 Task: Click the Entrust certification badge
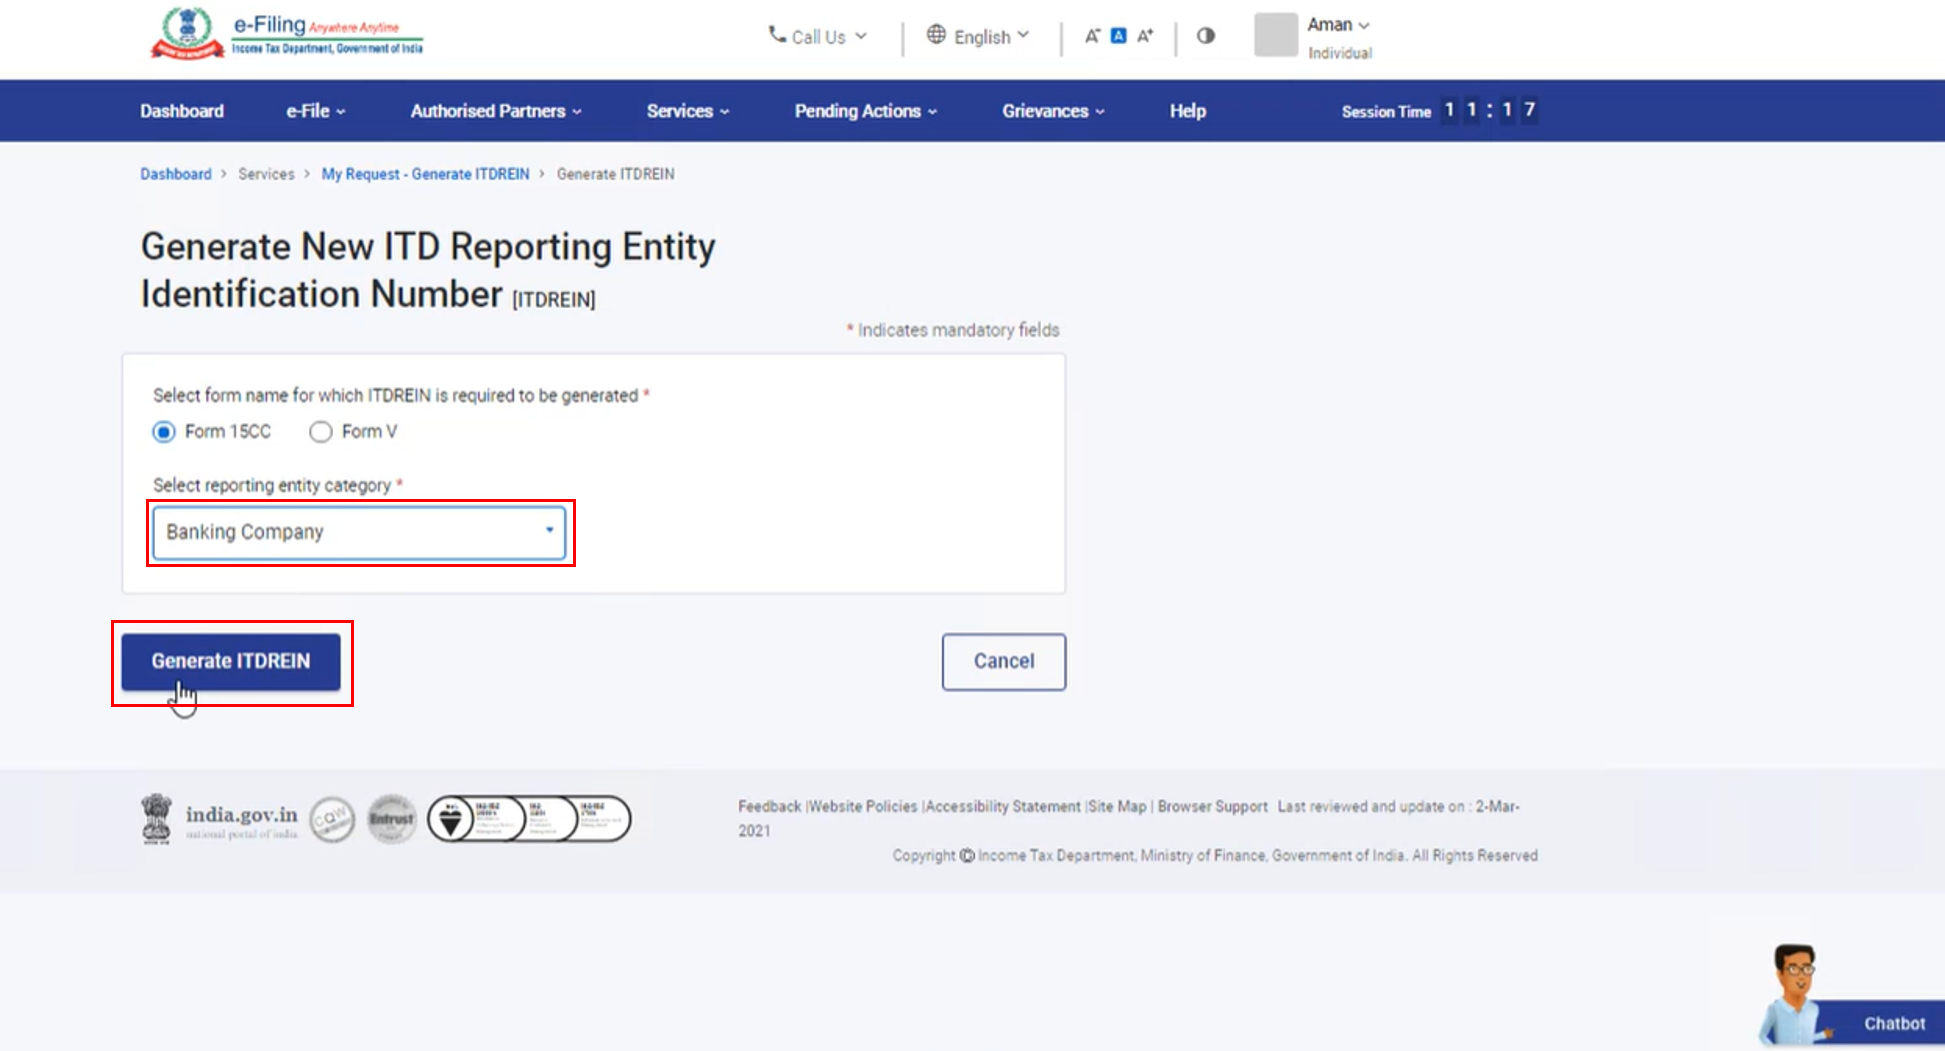point(392,819)
